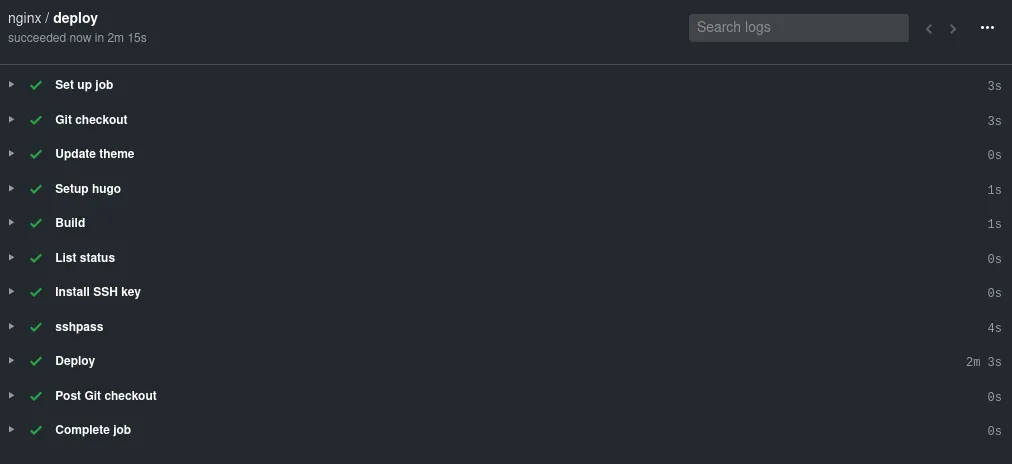This screenshot has width=1012, height=464.
Task: Click the 4s sshpass step duration
Action: tap(994, 328)
